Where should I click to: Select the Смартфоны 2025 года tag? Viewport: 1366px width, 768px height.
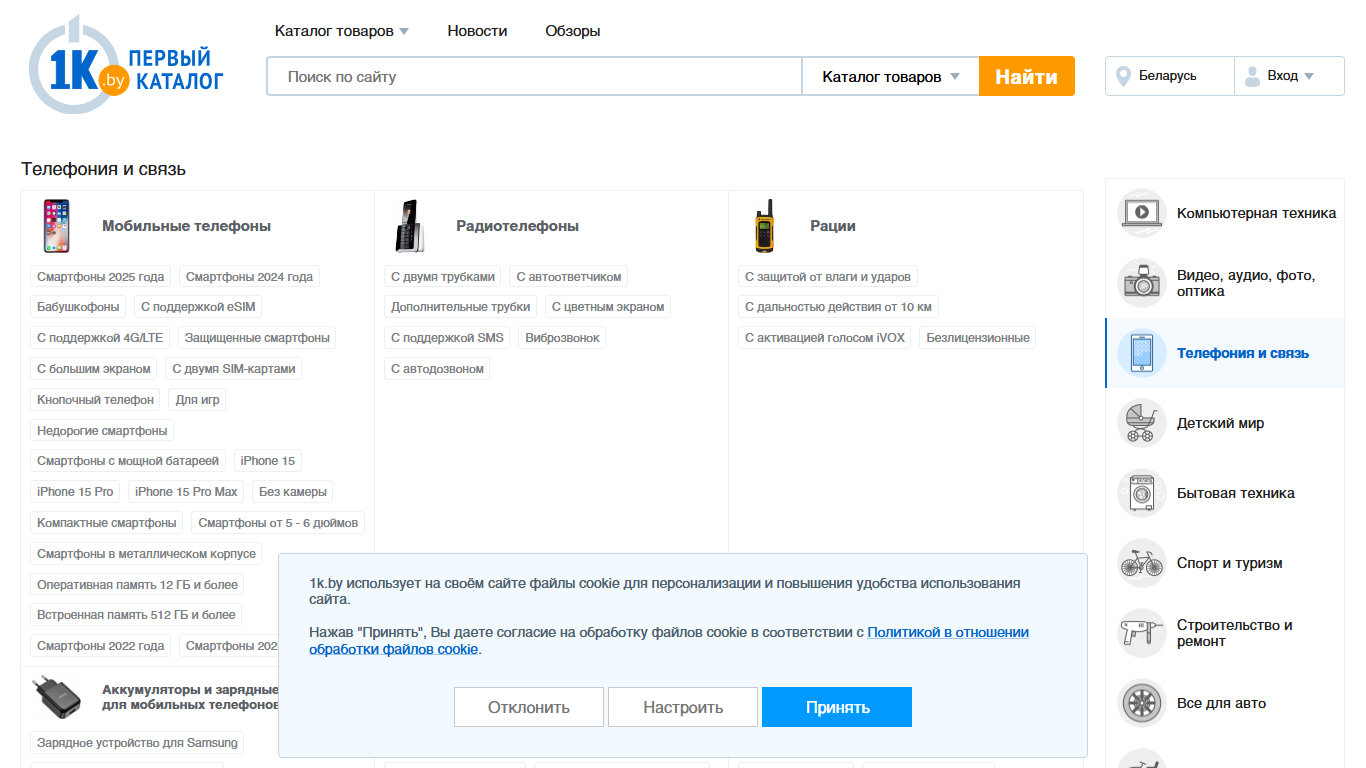point(100,277)
